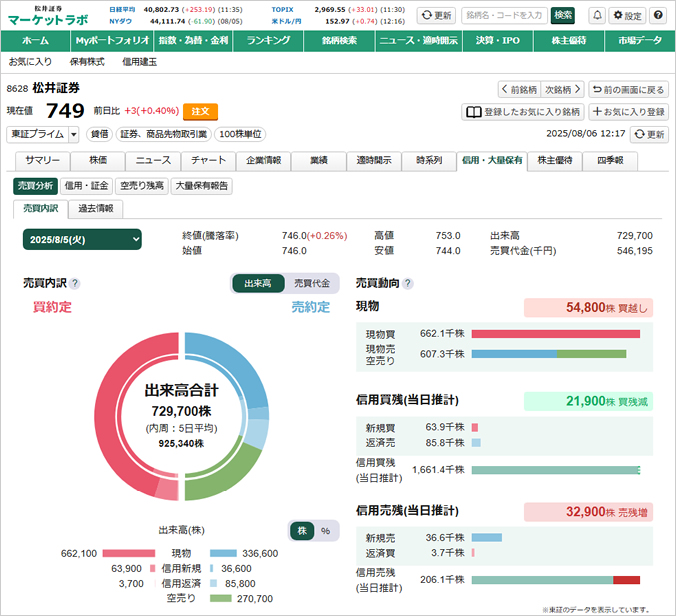Click the NYダウ index label
The width and height of the screenshot is (676, 616).
tap(120, 21)
